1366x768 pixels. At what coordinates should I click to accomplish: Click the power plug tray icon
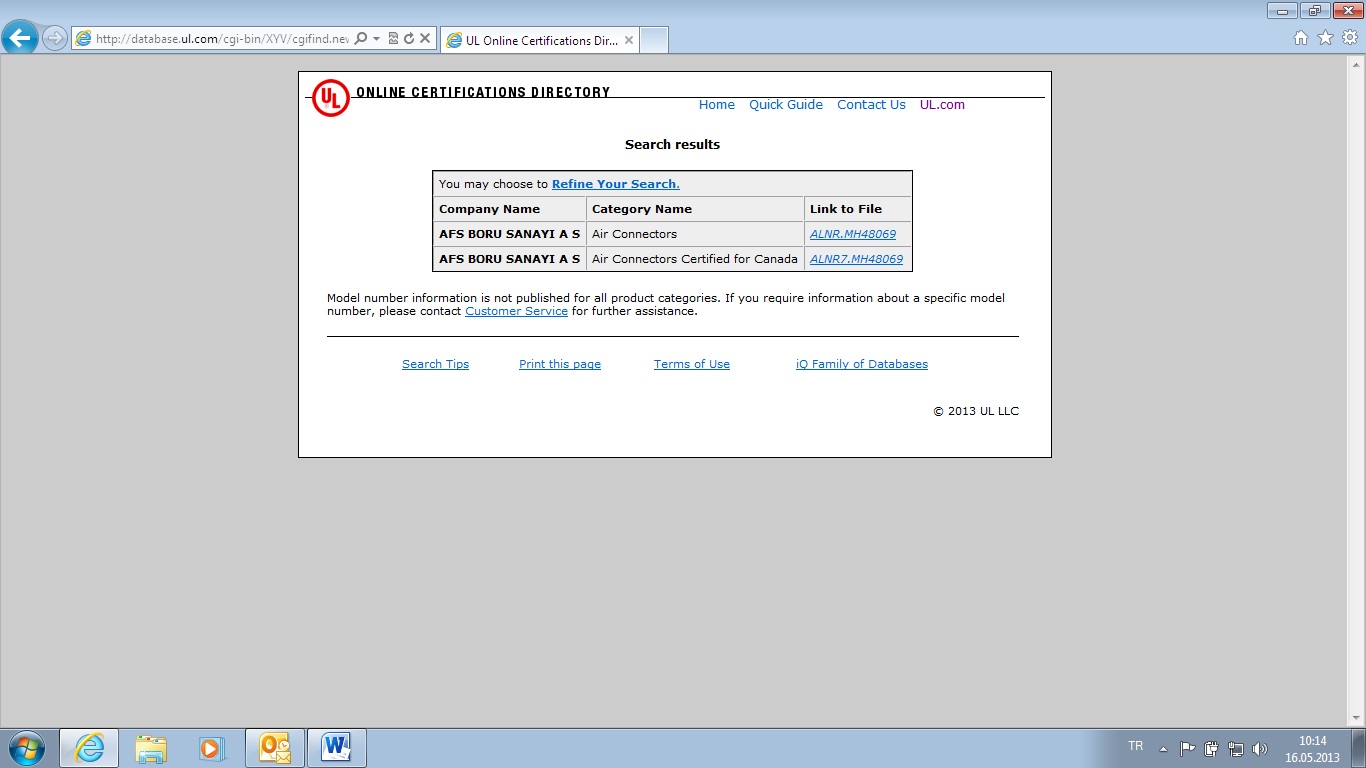(x=1212, y=748)
